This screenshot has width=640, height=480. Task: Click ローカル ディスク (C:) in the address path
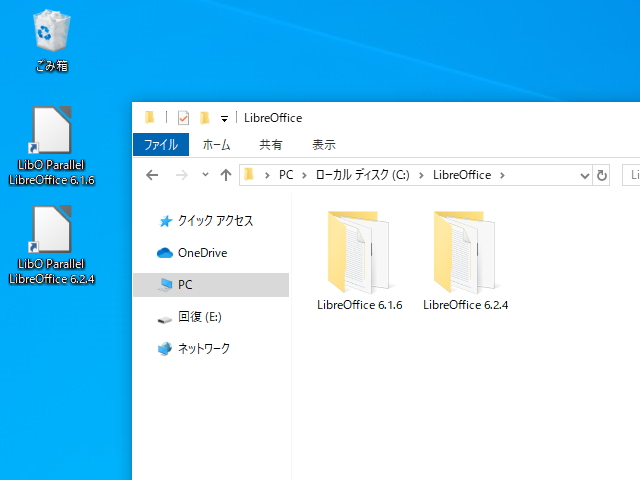tap(362, 175)
